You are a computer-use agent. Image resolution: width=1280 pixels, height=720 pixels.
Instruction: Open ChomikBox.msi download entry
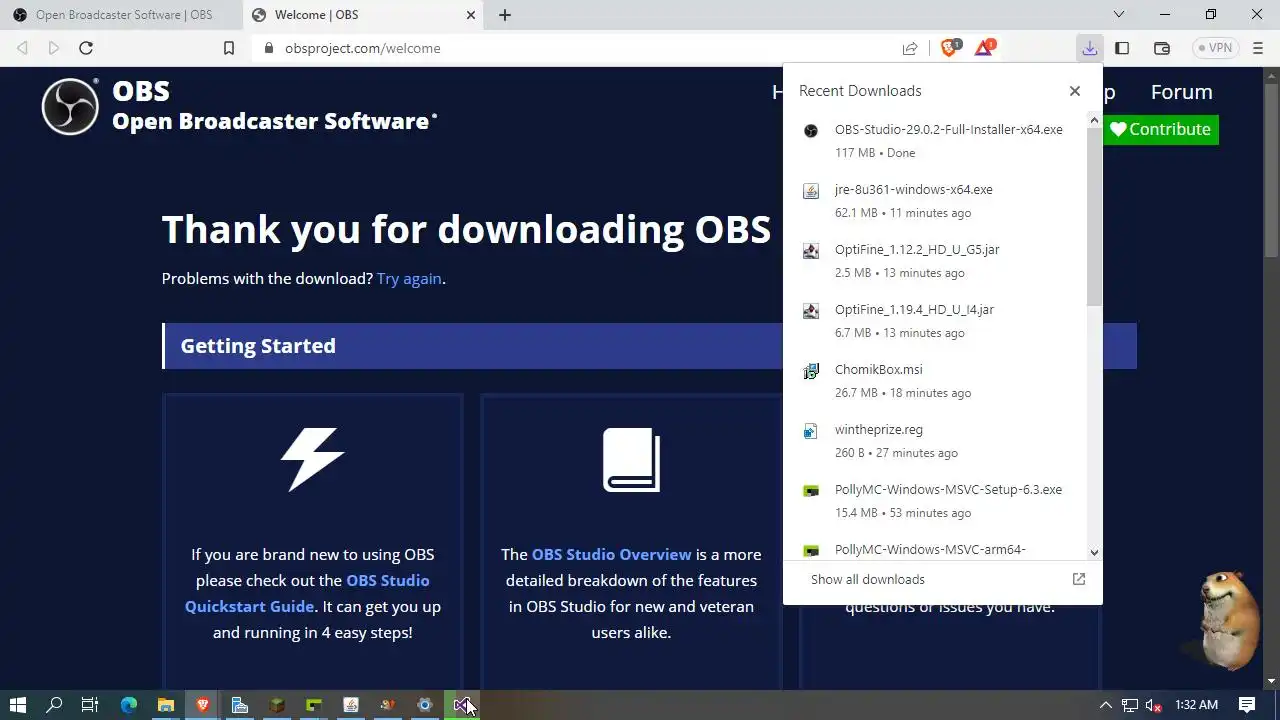click(935, 380)
